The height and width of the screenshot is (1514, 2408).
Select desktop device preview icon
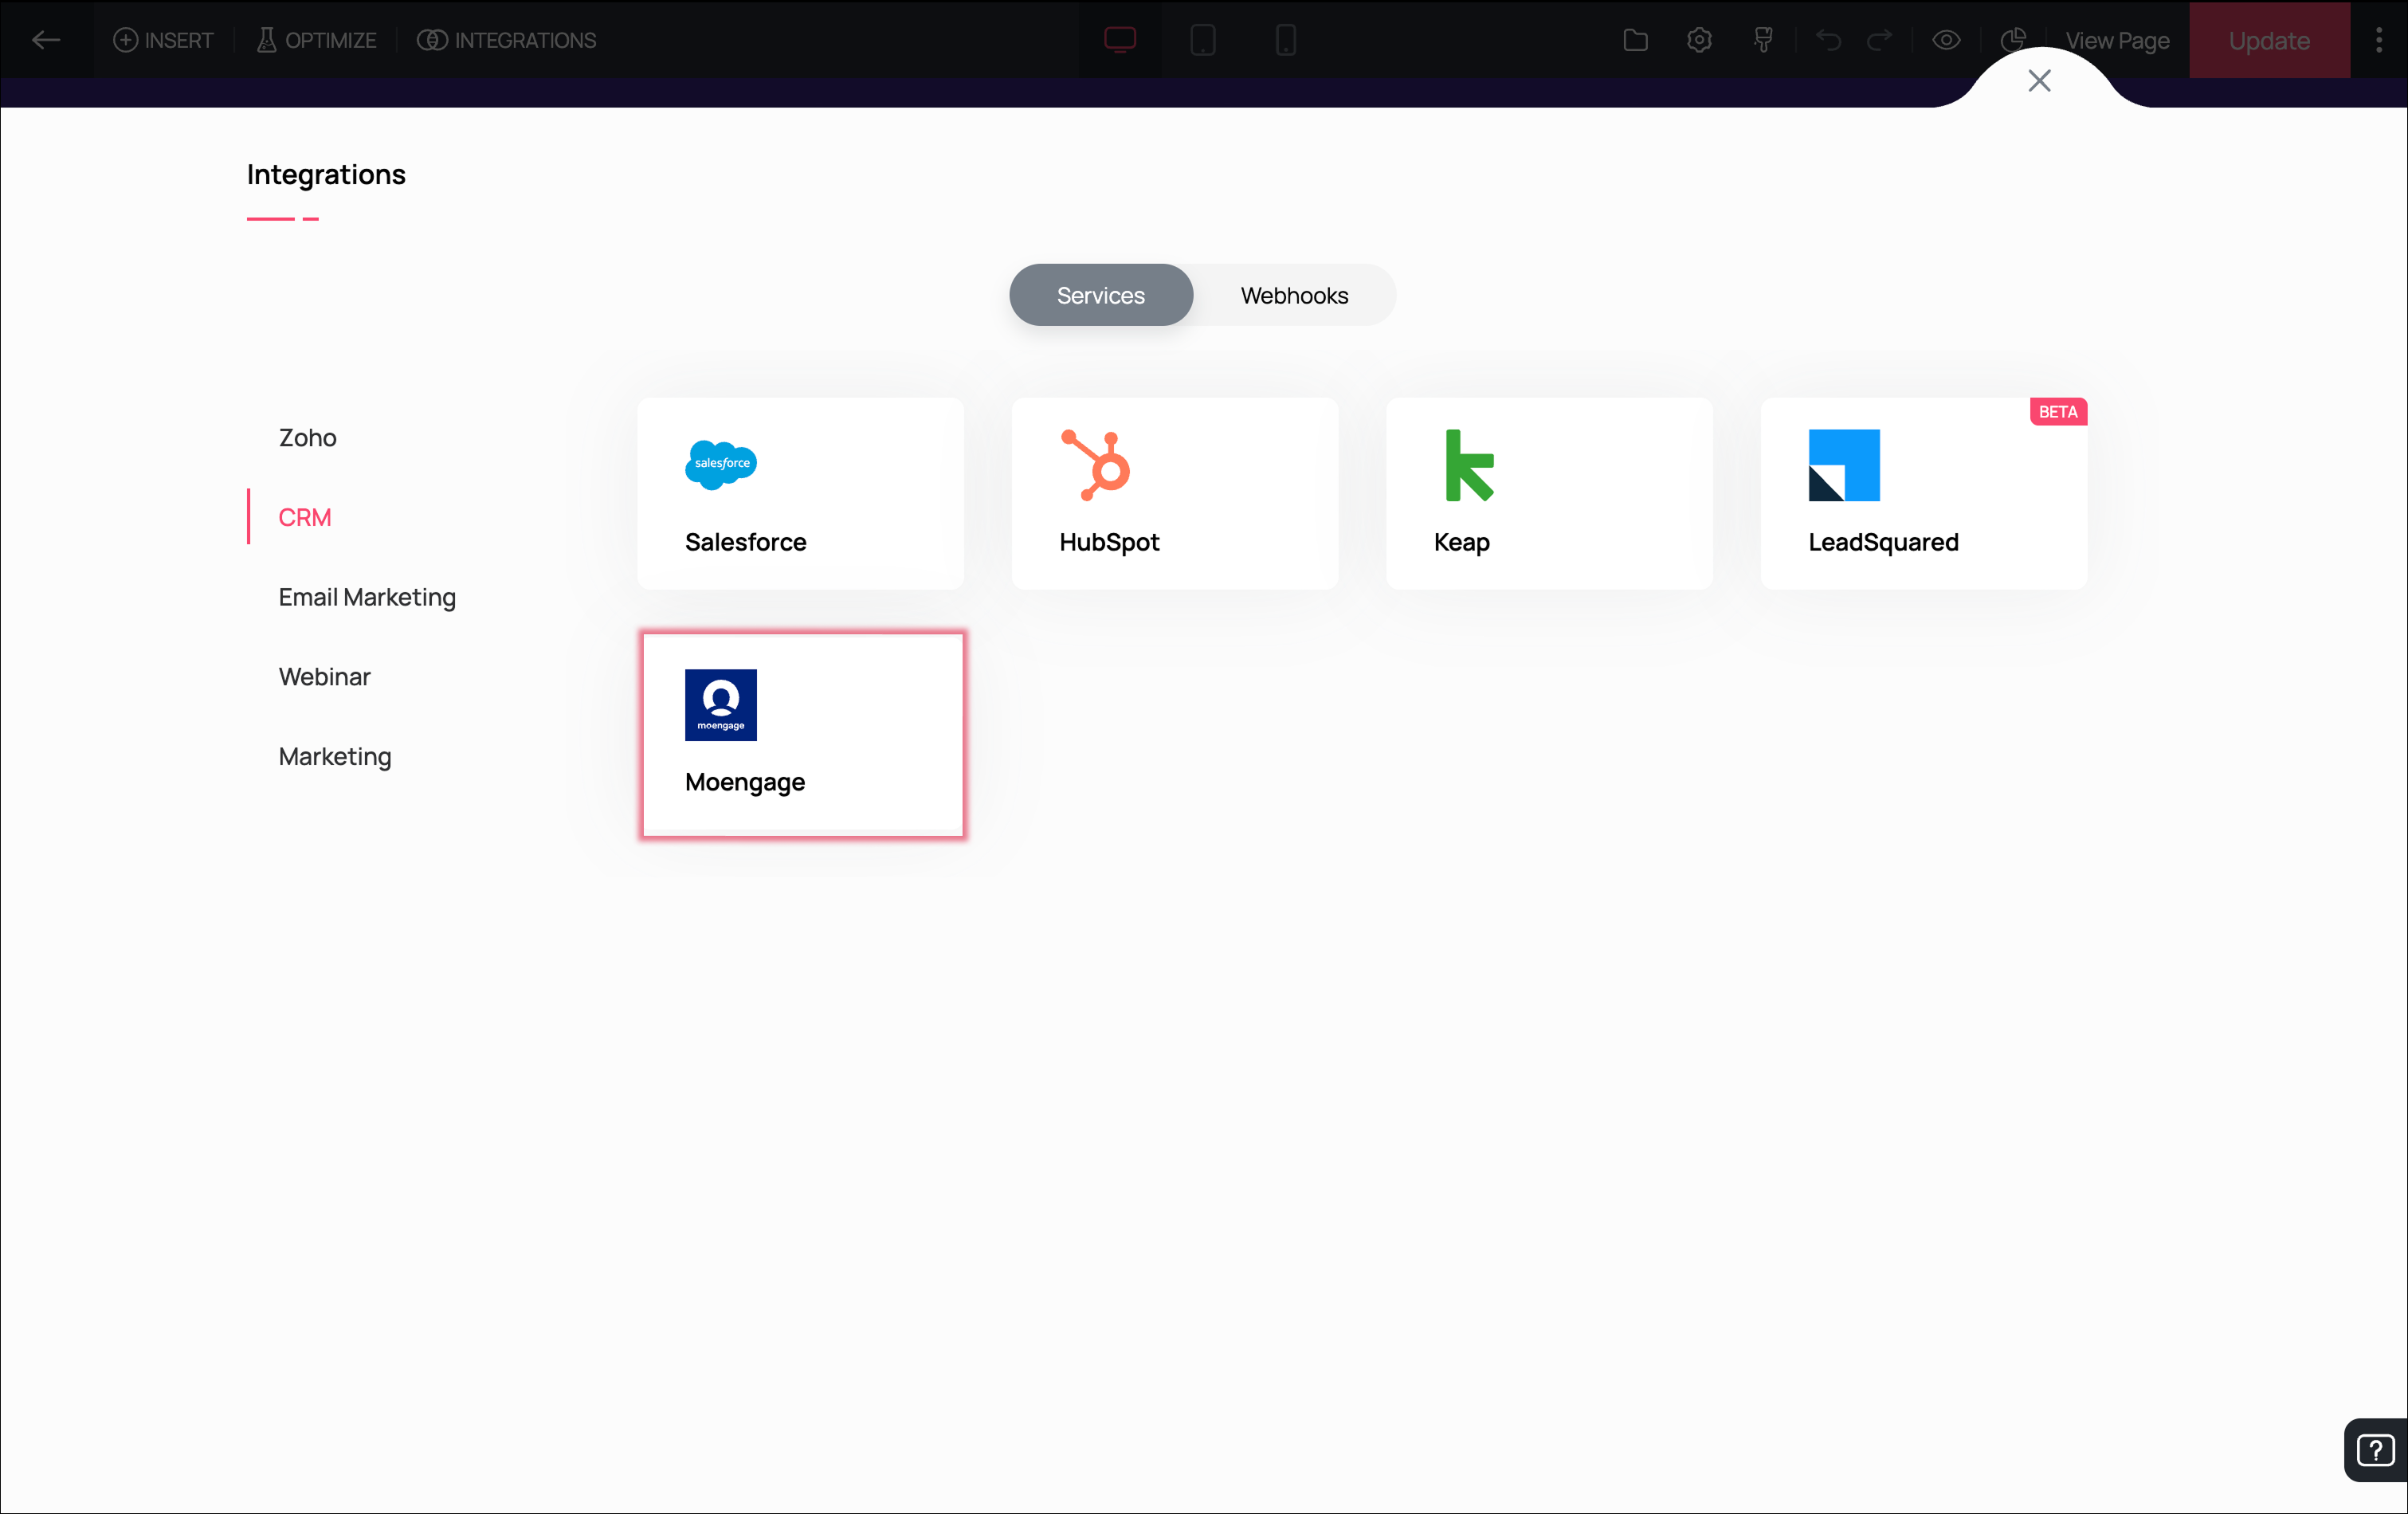(x=1120, y=40)
